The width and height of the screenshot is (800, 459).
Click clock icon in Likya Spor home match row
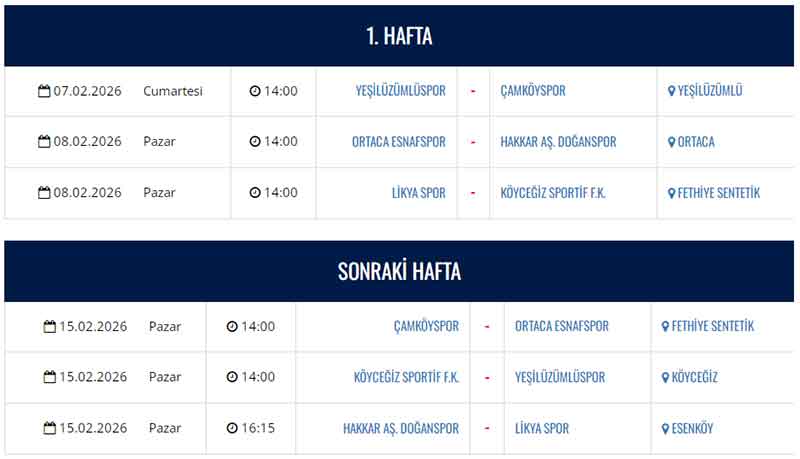[255, 193]
